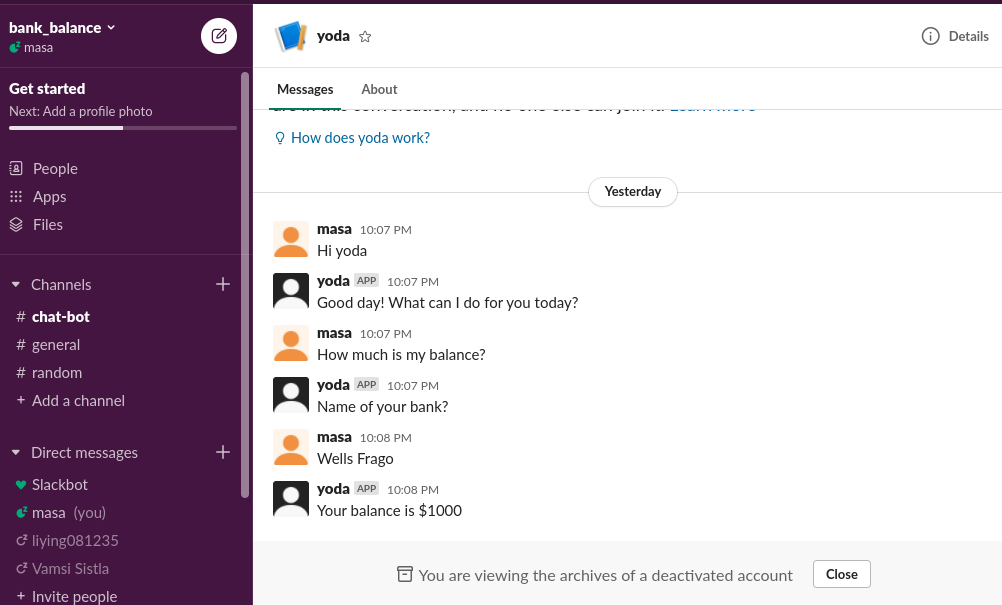The height and width of the screenshot is (605, 1002).
Task: Open the People directory
Action: [x=55, y=169]
